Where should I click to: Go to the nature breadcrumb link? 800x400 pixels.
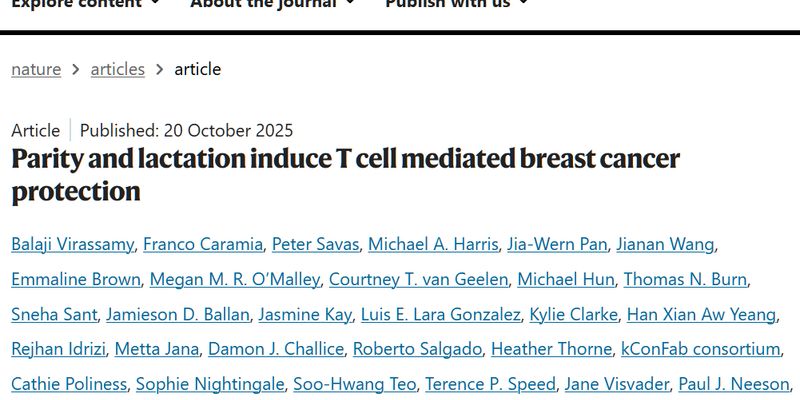tap(36, 69)
